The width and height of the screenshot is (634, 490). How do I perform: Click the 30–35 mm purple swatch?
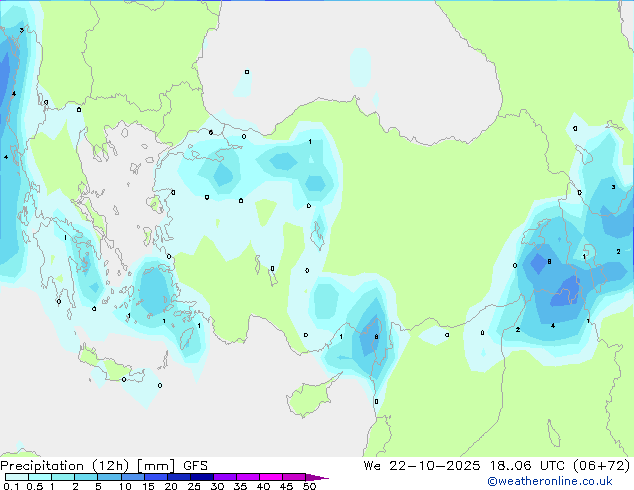(224, 477)
